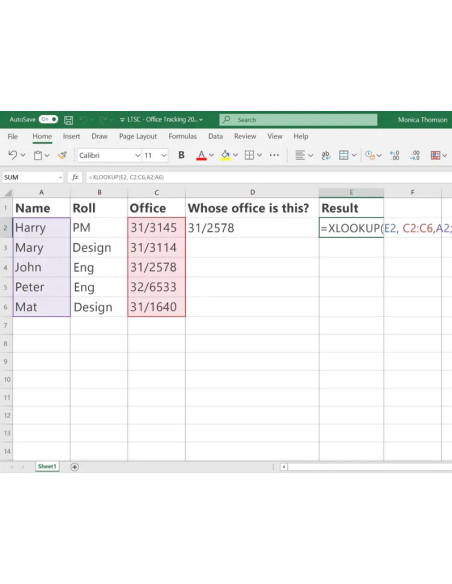Expand the Undo history arrow
Viewport: 452px width, 584px height.
coord(23,155)
